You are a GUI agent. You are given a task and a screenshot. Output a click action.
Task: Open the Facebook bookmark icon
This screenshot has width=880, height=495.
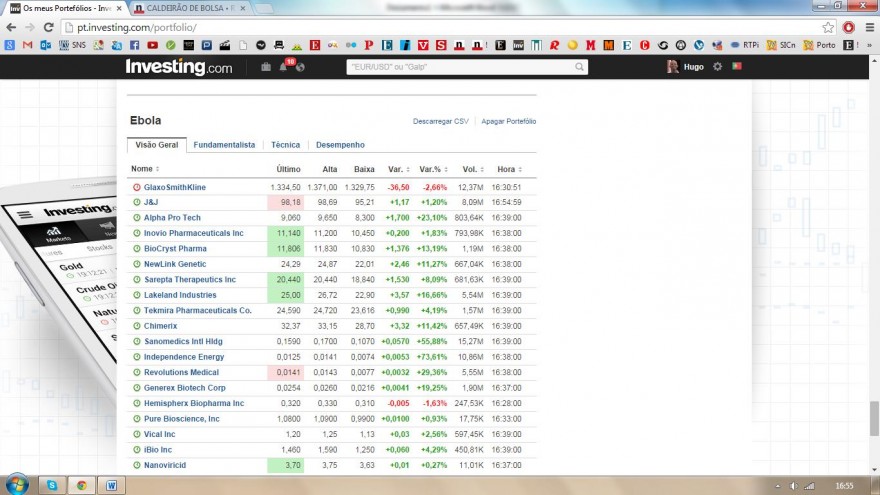click(x=135, y=45)
